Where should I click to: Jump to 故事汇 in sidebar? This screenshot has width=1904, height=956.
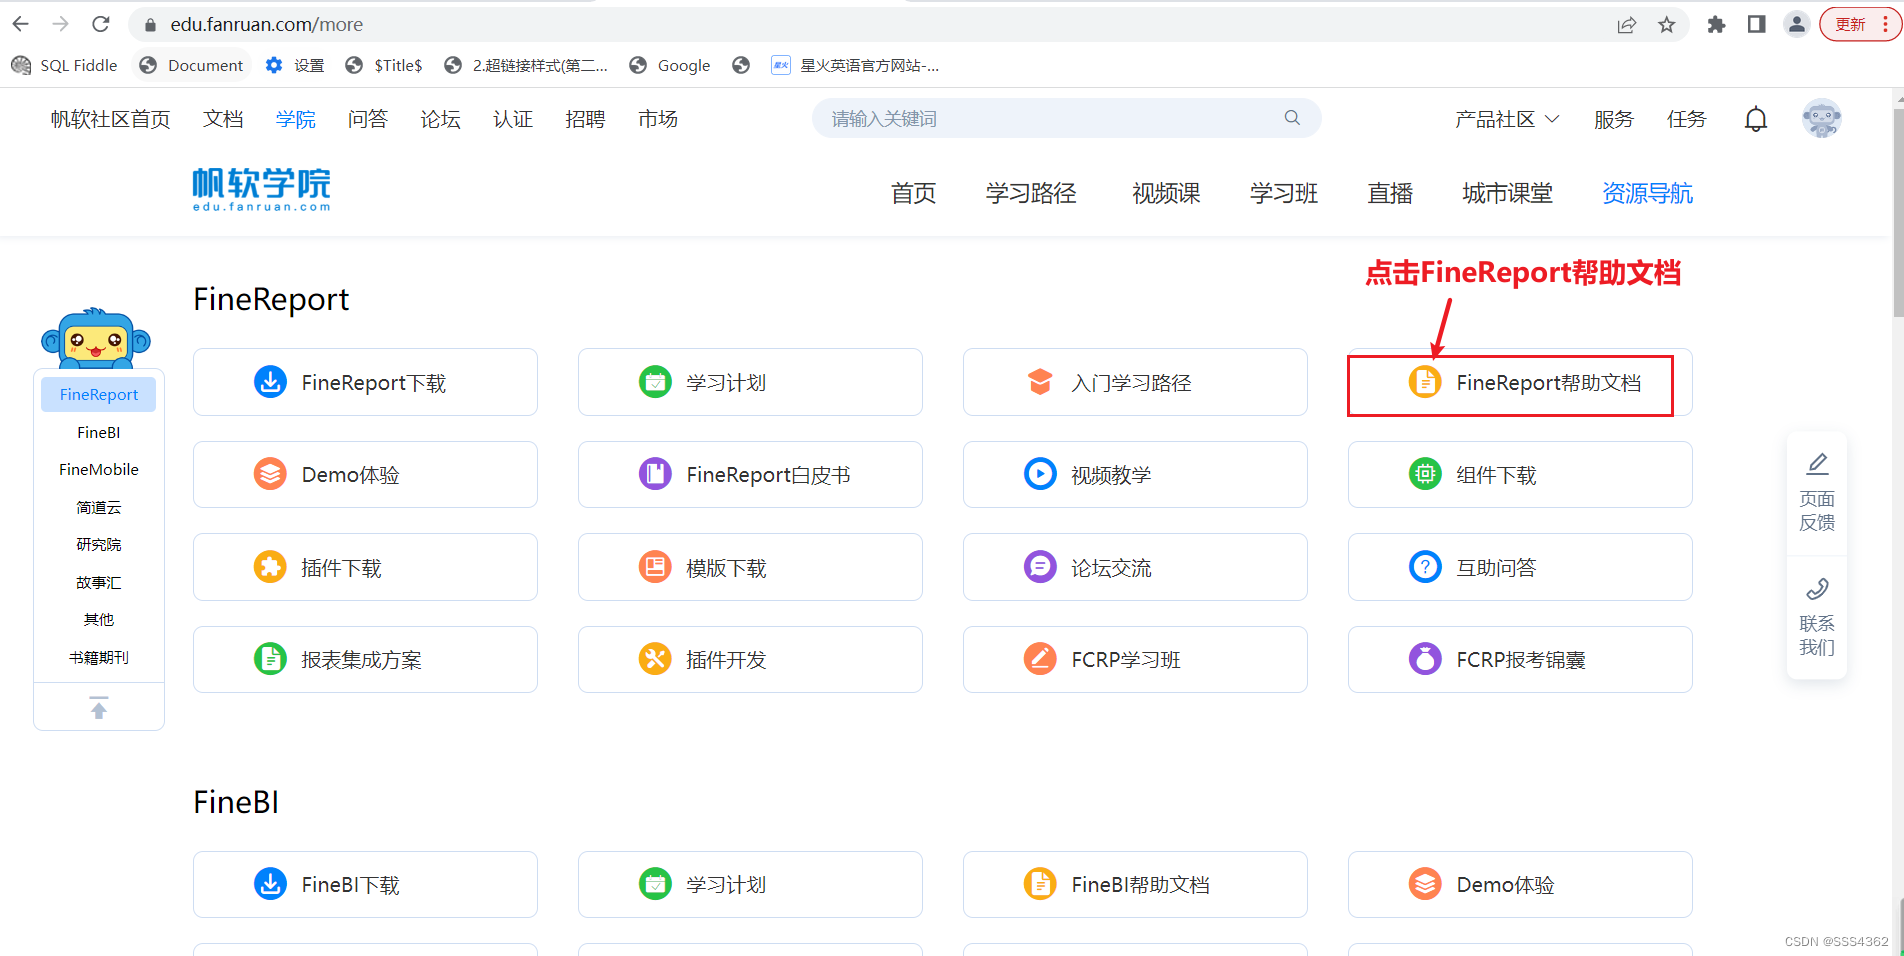click(99, 582)
